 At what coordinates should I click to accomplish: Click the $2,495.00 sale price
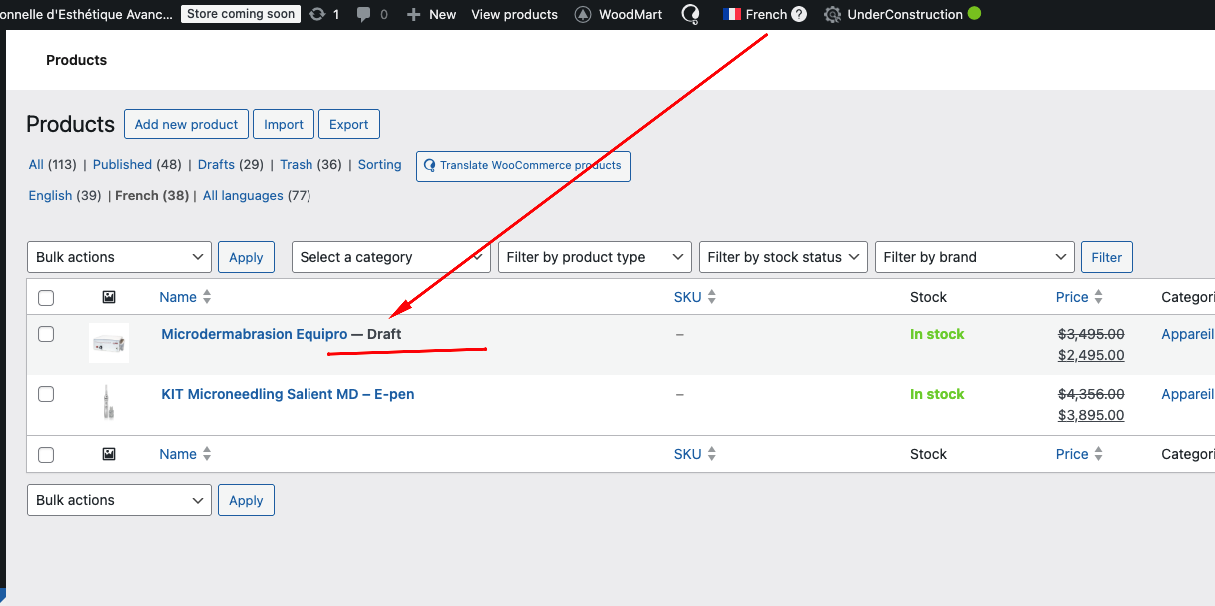pos(1091,355)
